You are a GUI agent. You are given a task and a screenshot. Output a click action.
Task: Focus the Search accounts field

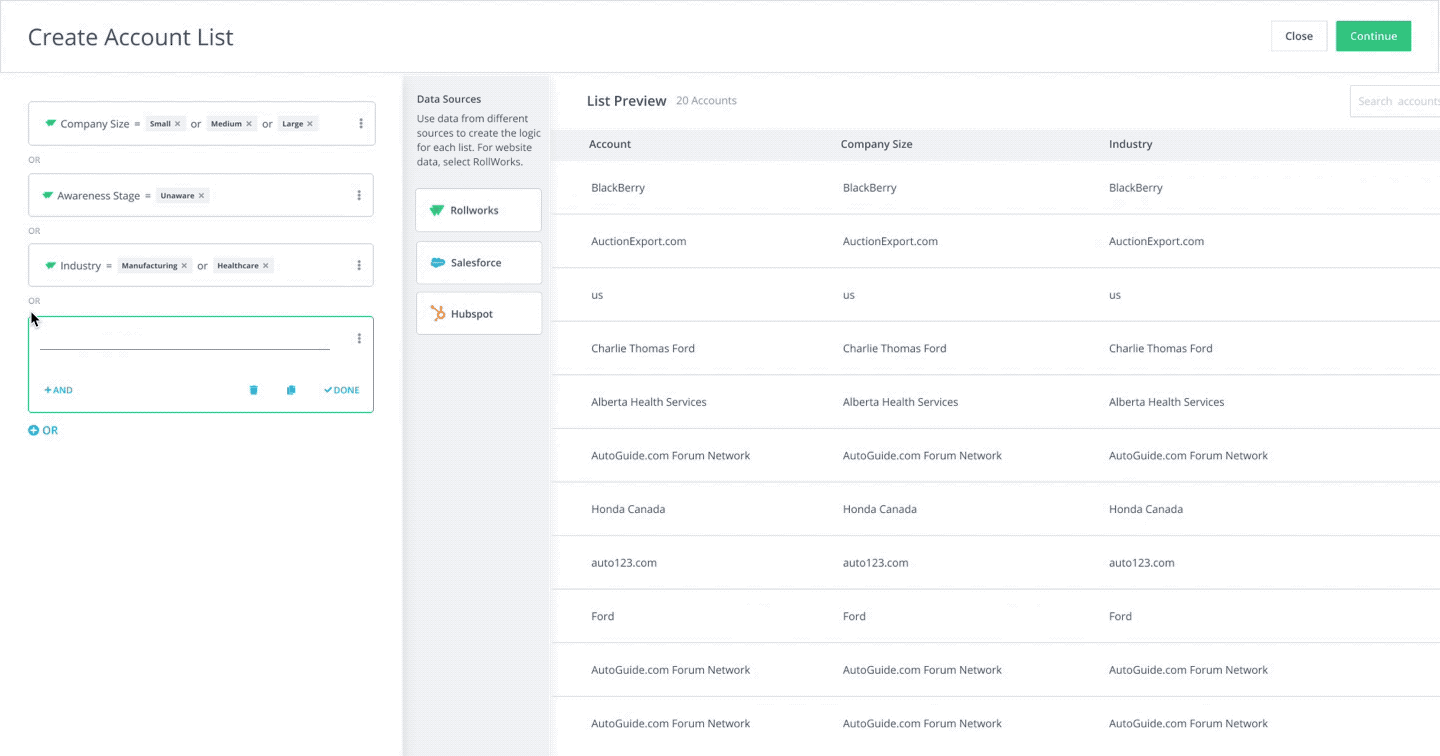1395,101
